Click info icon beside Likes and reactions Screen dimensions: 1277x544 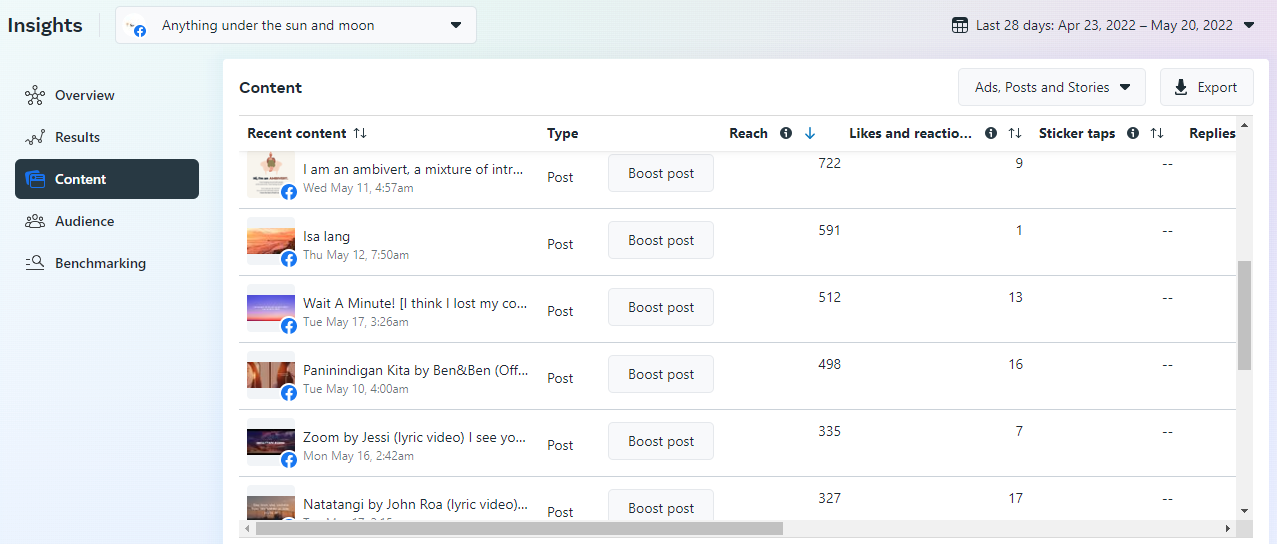[991, 134]
